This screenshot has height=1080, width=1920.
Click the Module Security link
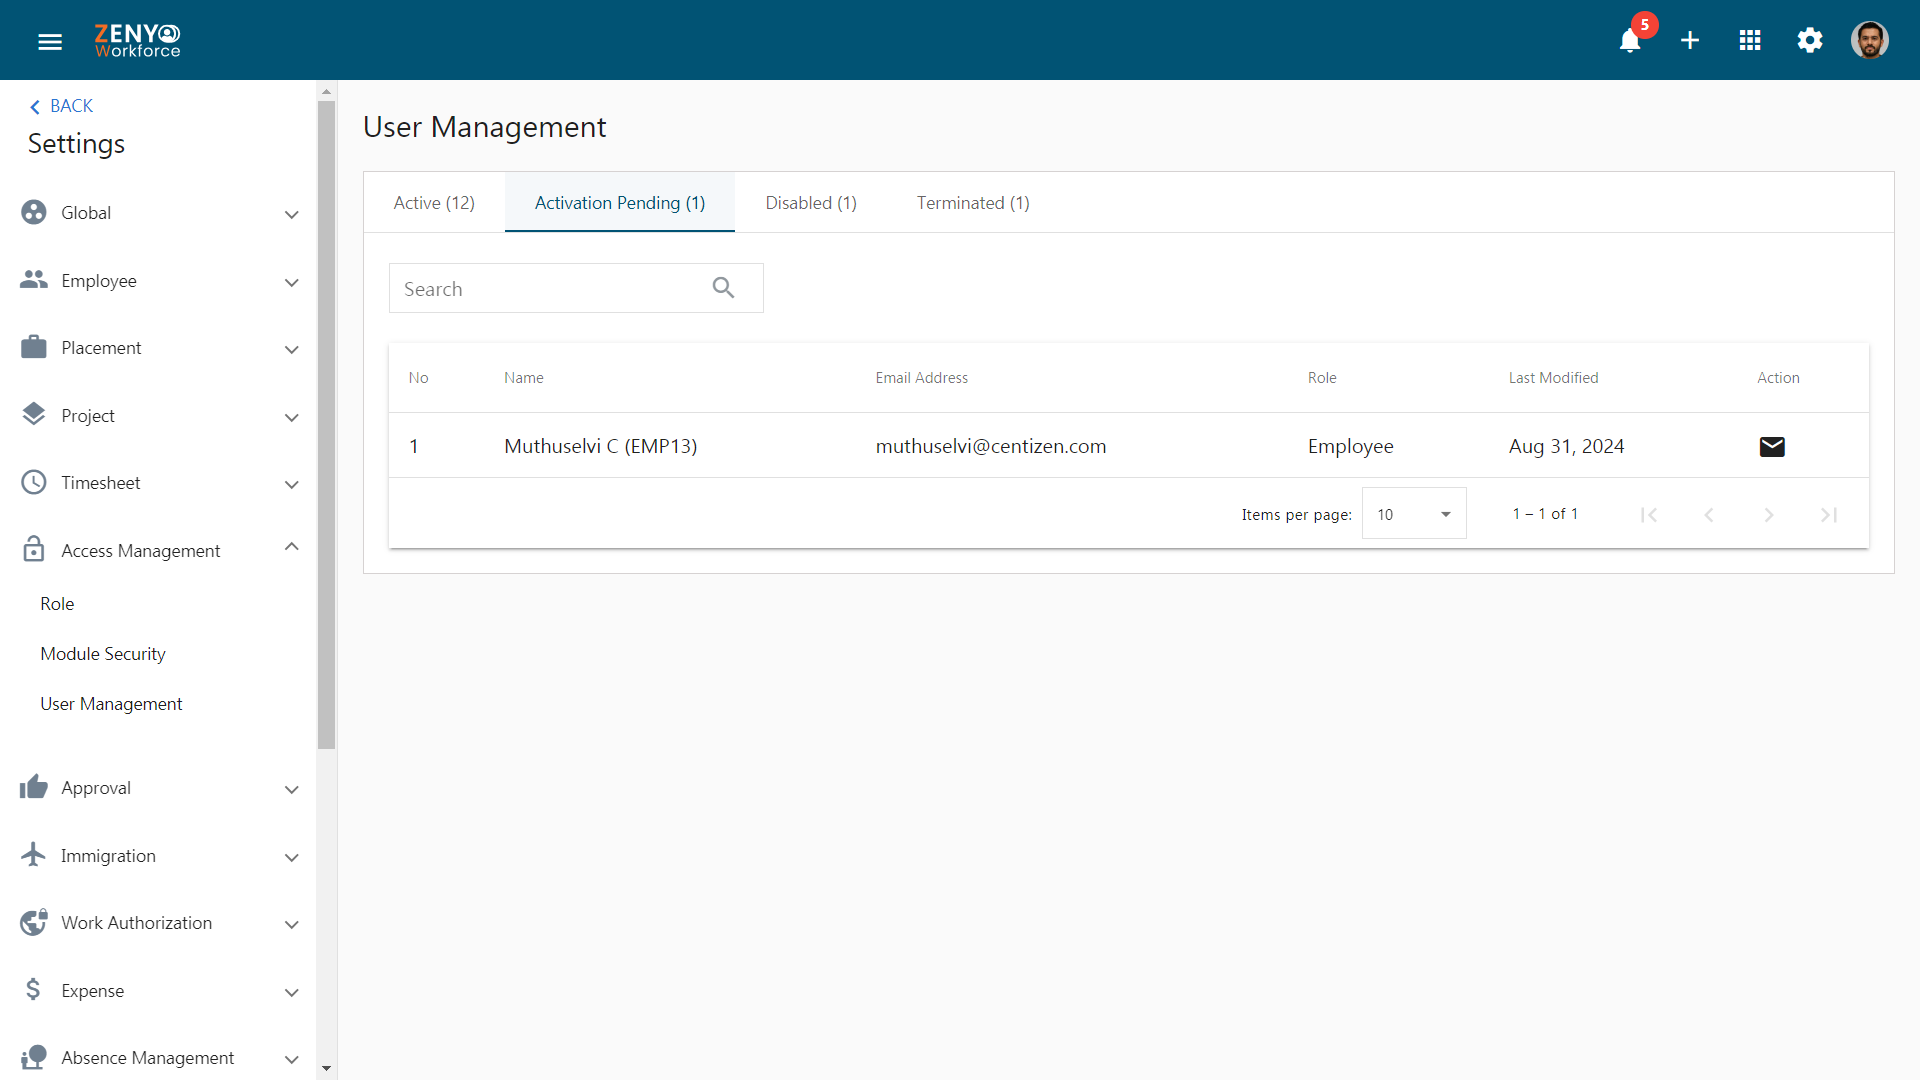click(104, 653)
